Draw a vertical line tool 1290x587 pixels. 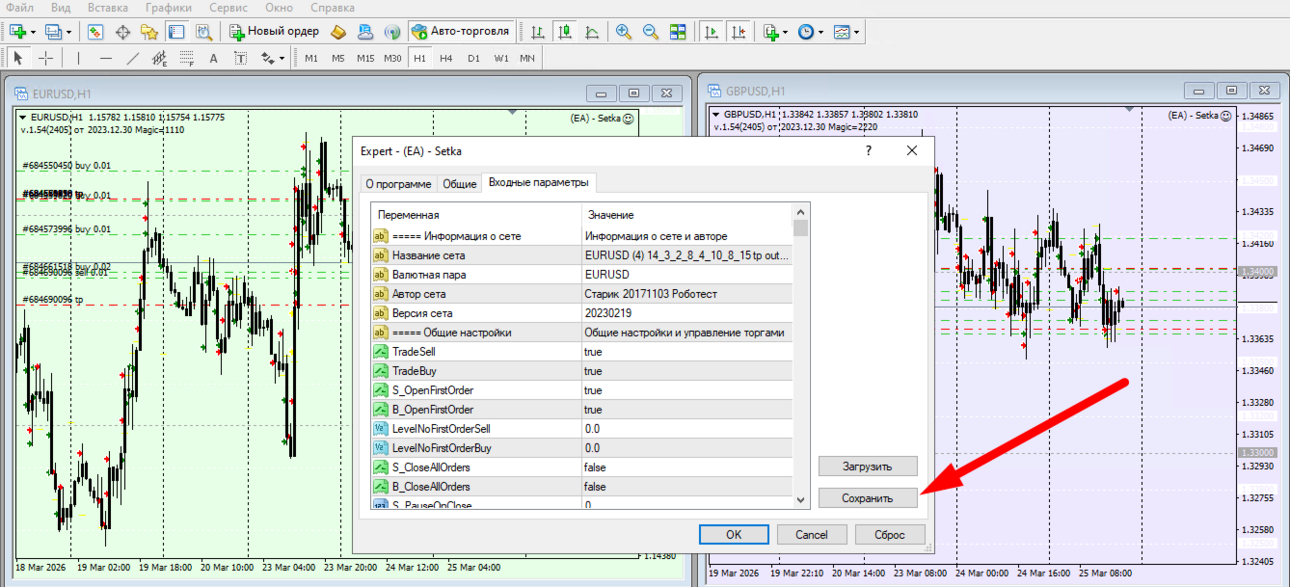pos(78,58)
